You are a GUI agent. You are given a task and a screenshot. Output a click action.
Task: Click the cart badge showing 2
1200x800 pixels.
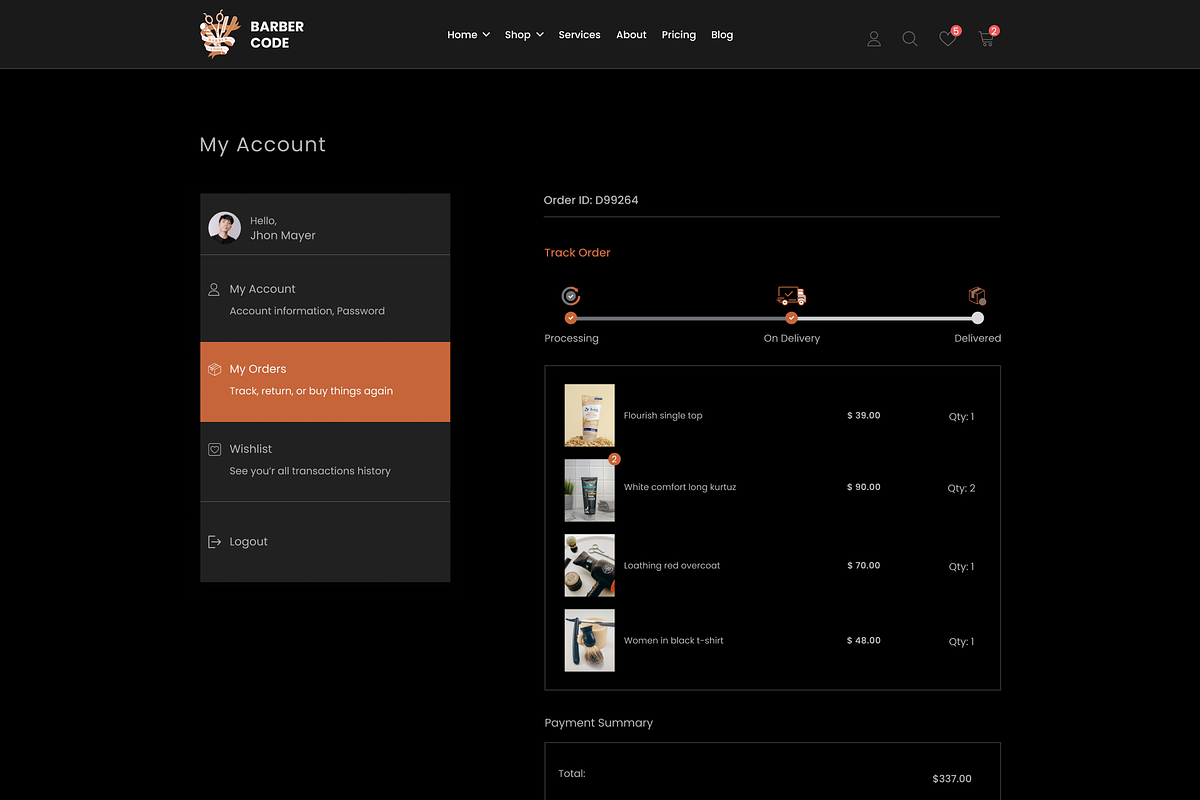994,31
